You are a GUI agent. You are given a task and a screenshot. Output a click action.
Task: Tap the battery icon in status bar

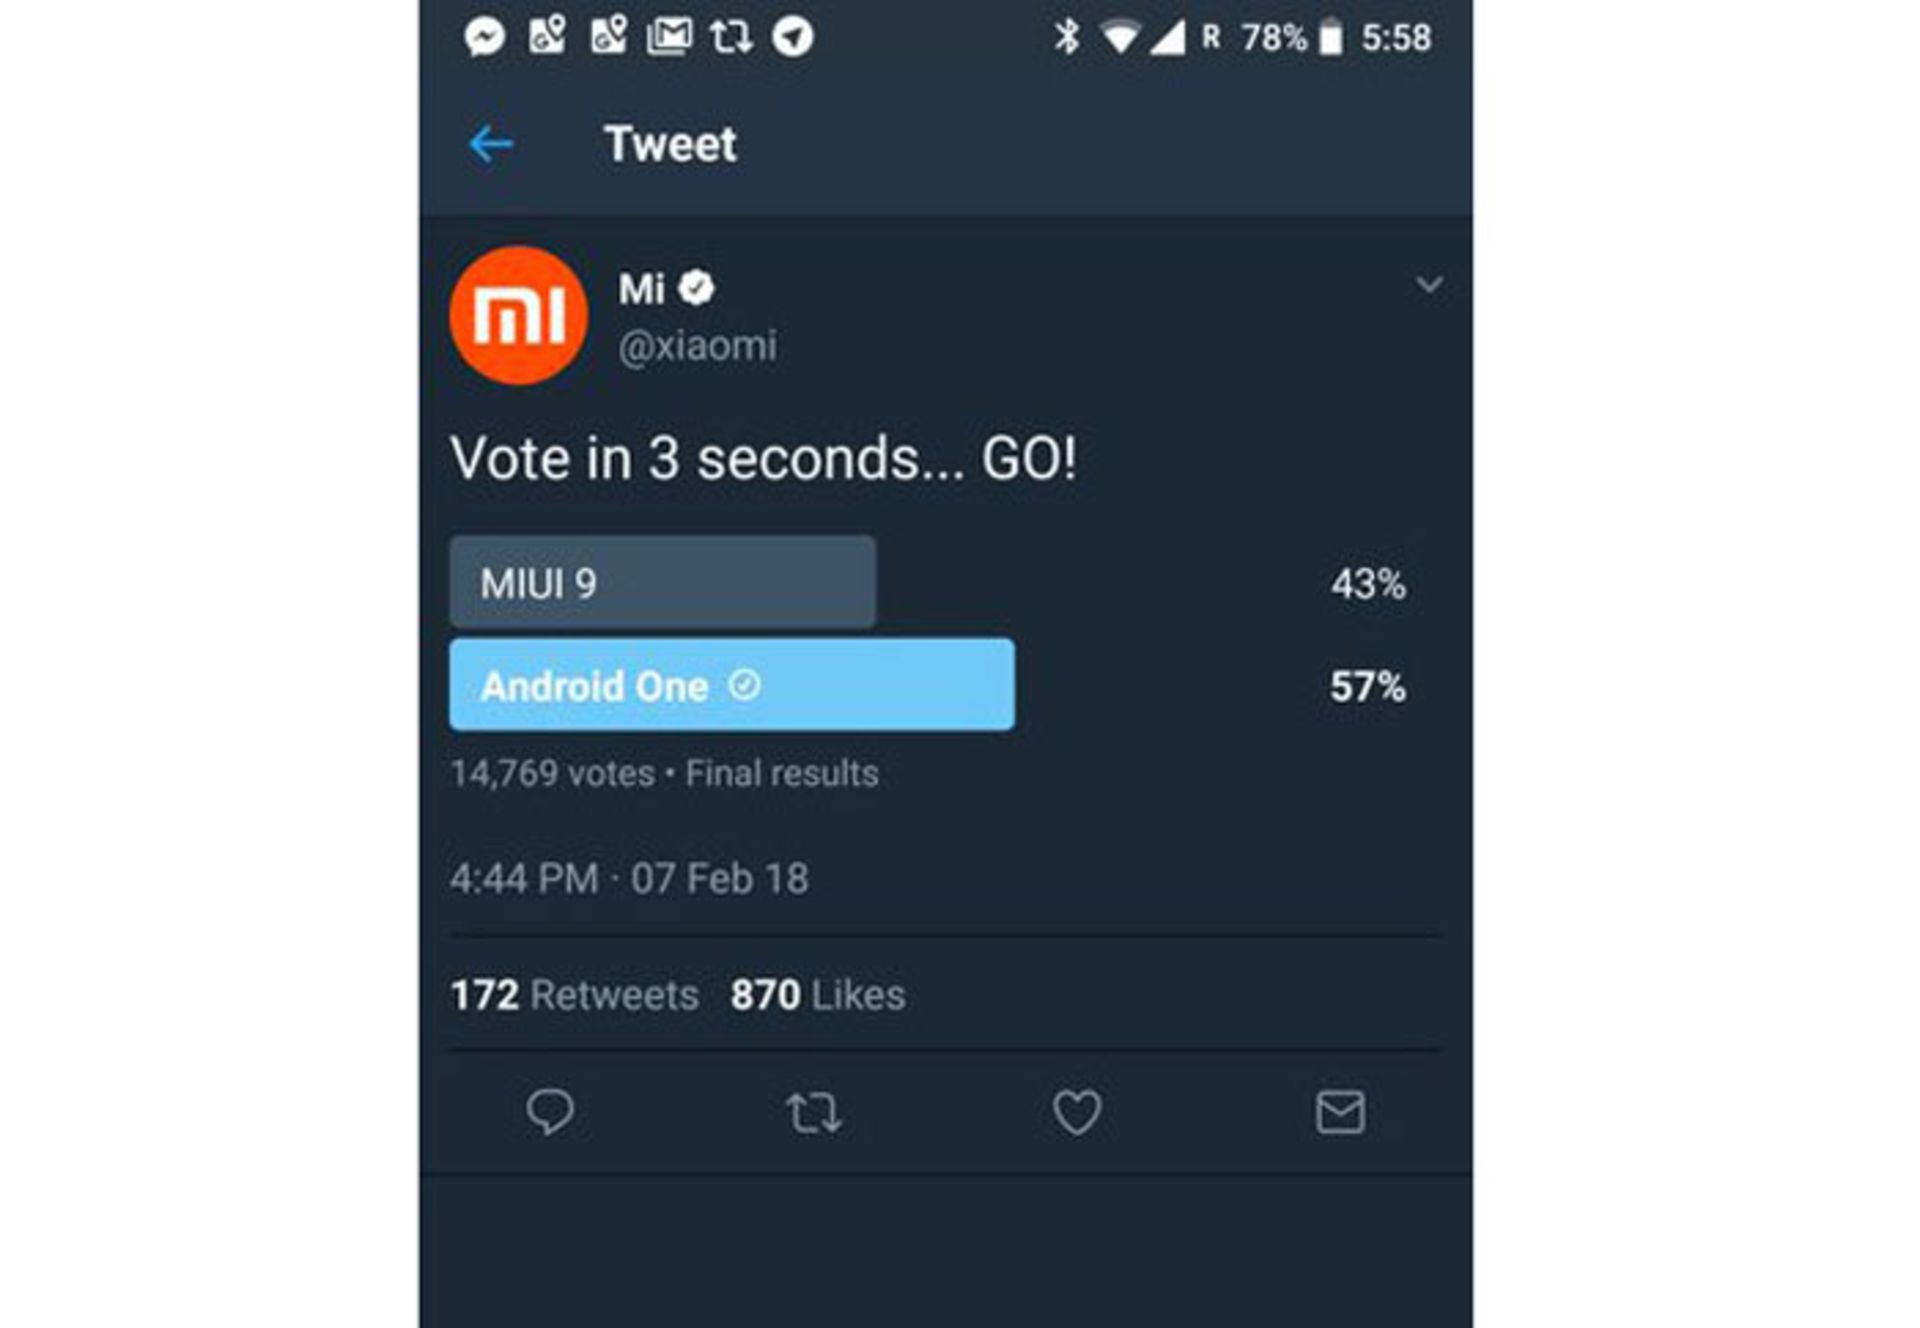[x=1331, y=38]
